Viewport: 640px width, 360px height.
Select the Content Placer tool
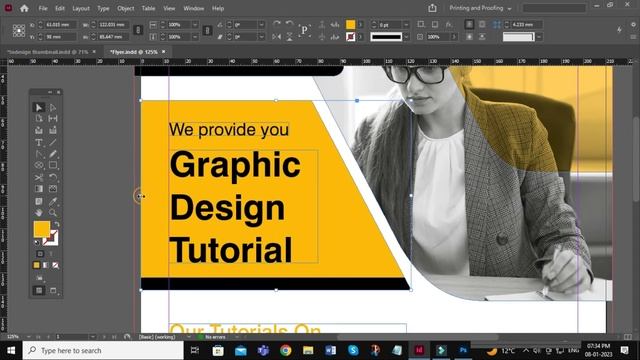click(53, 131)
